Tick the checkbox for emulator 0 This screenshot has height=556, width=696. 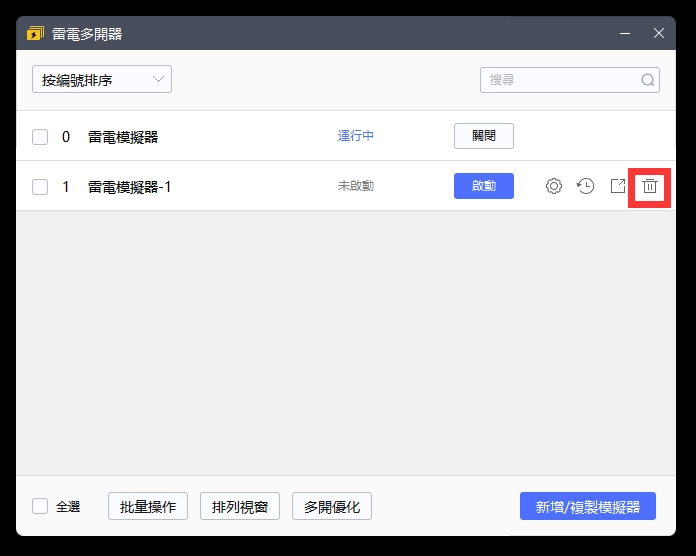tap(40, 137)
